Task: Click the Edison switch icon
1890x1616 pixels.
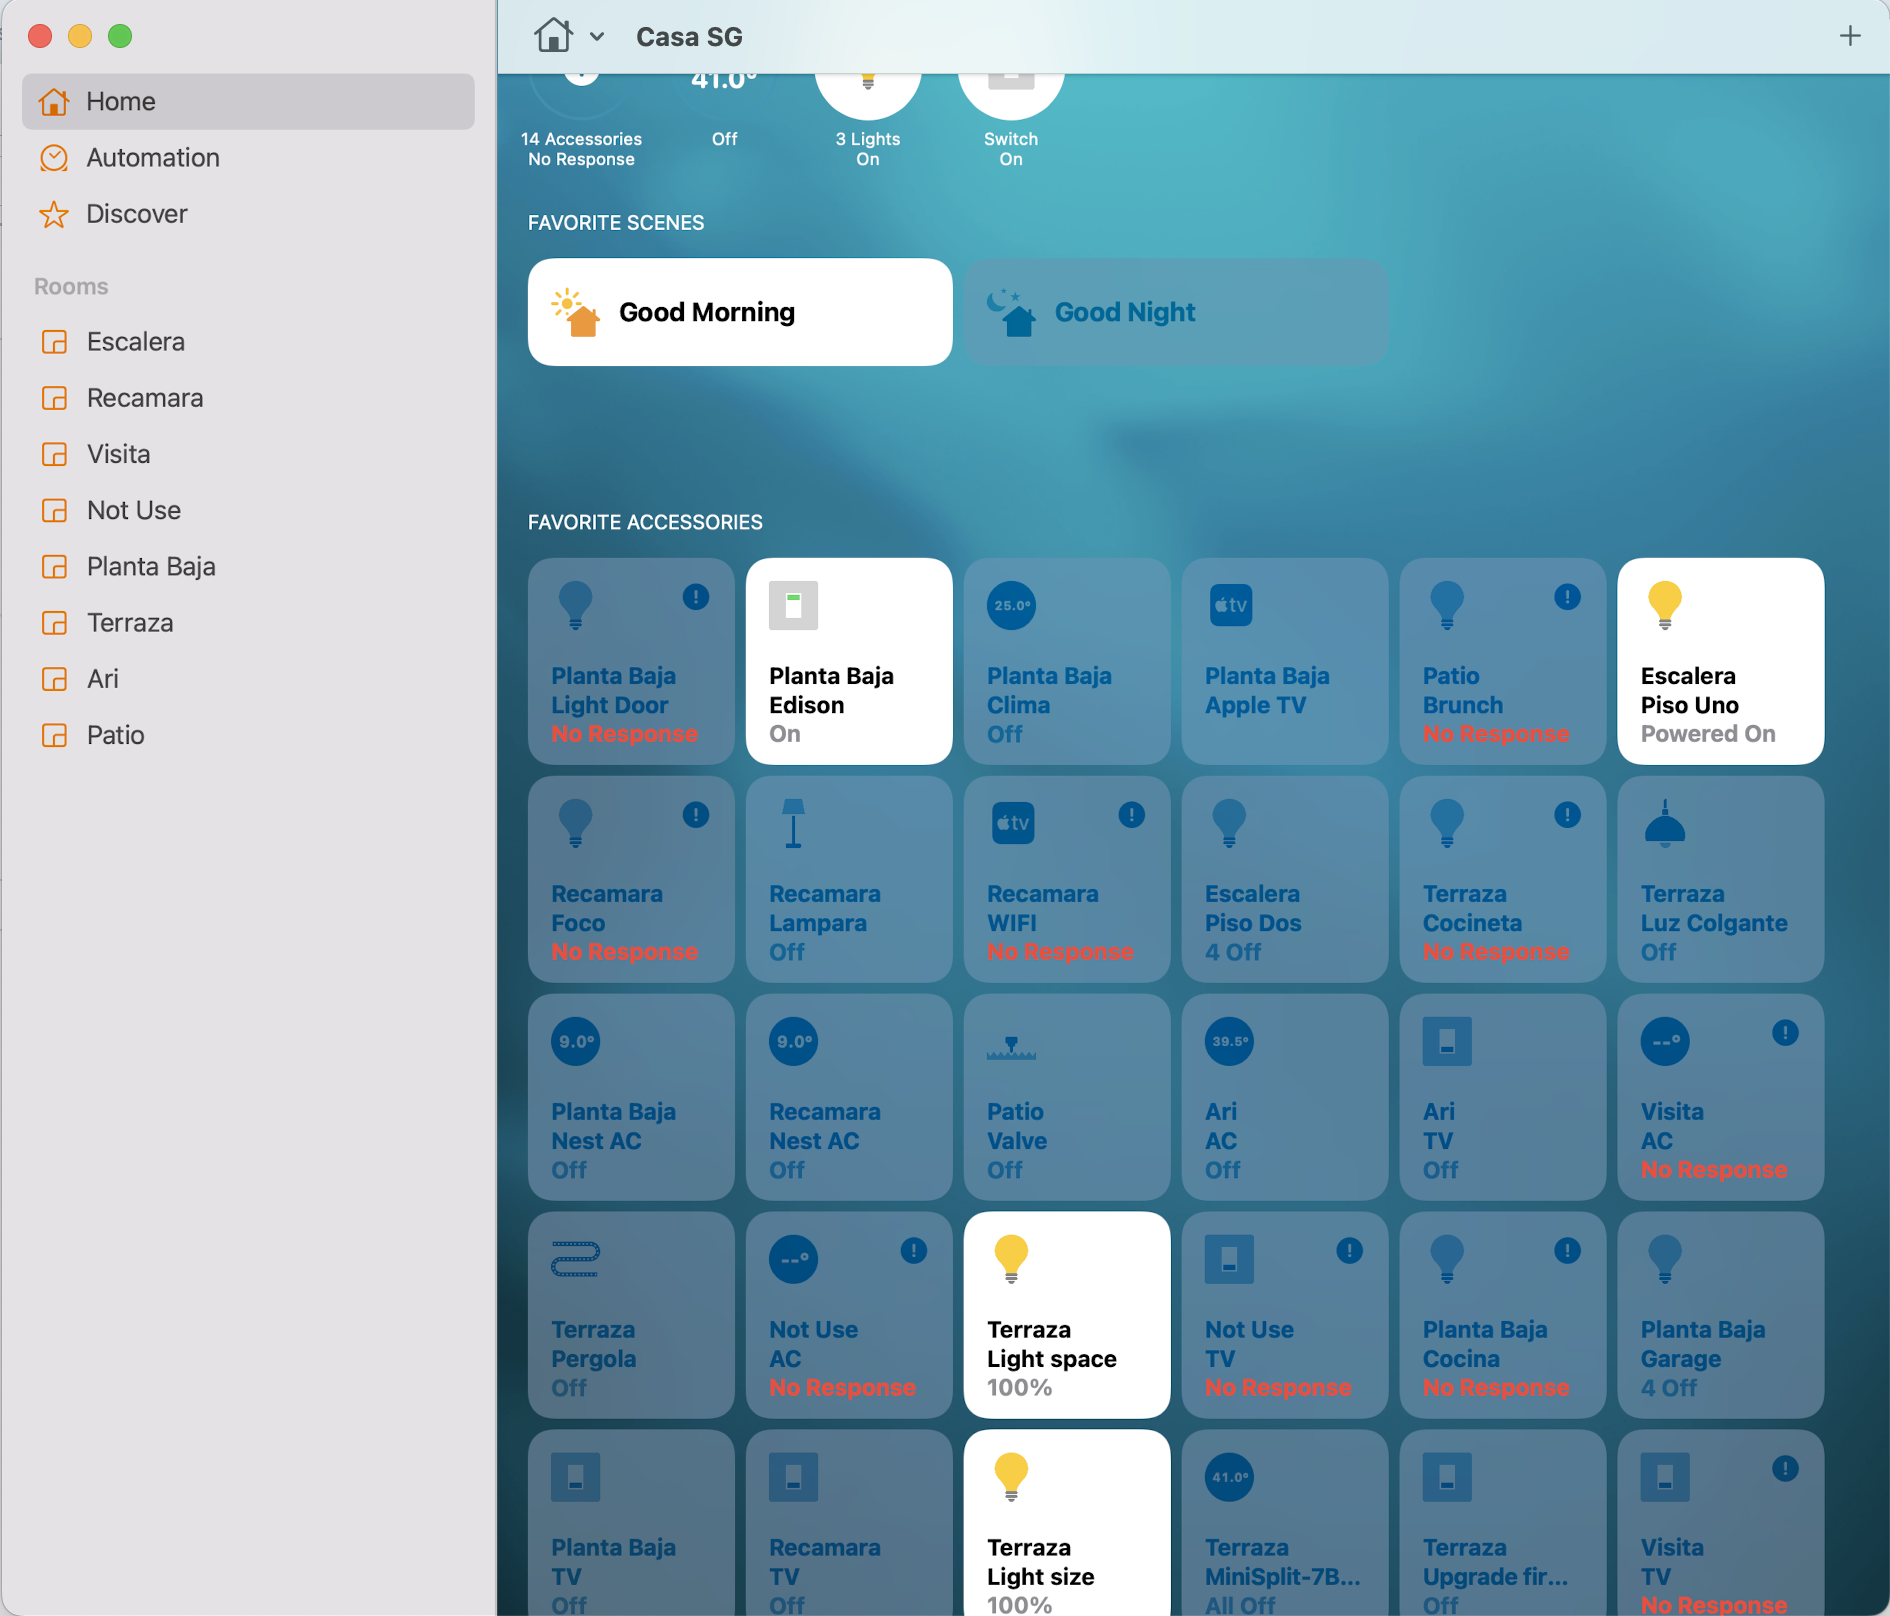Action: click(x=793, y=605)
